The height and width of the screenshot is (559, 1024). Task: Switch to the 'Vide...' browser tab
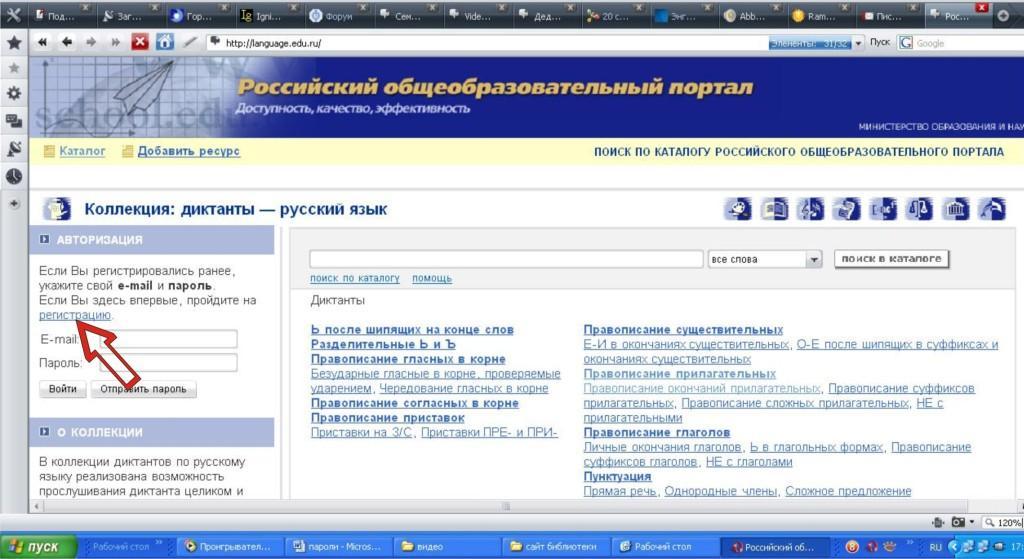point(475,16)
